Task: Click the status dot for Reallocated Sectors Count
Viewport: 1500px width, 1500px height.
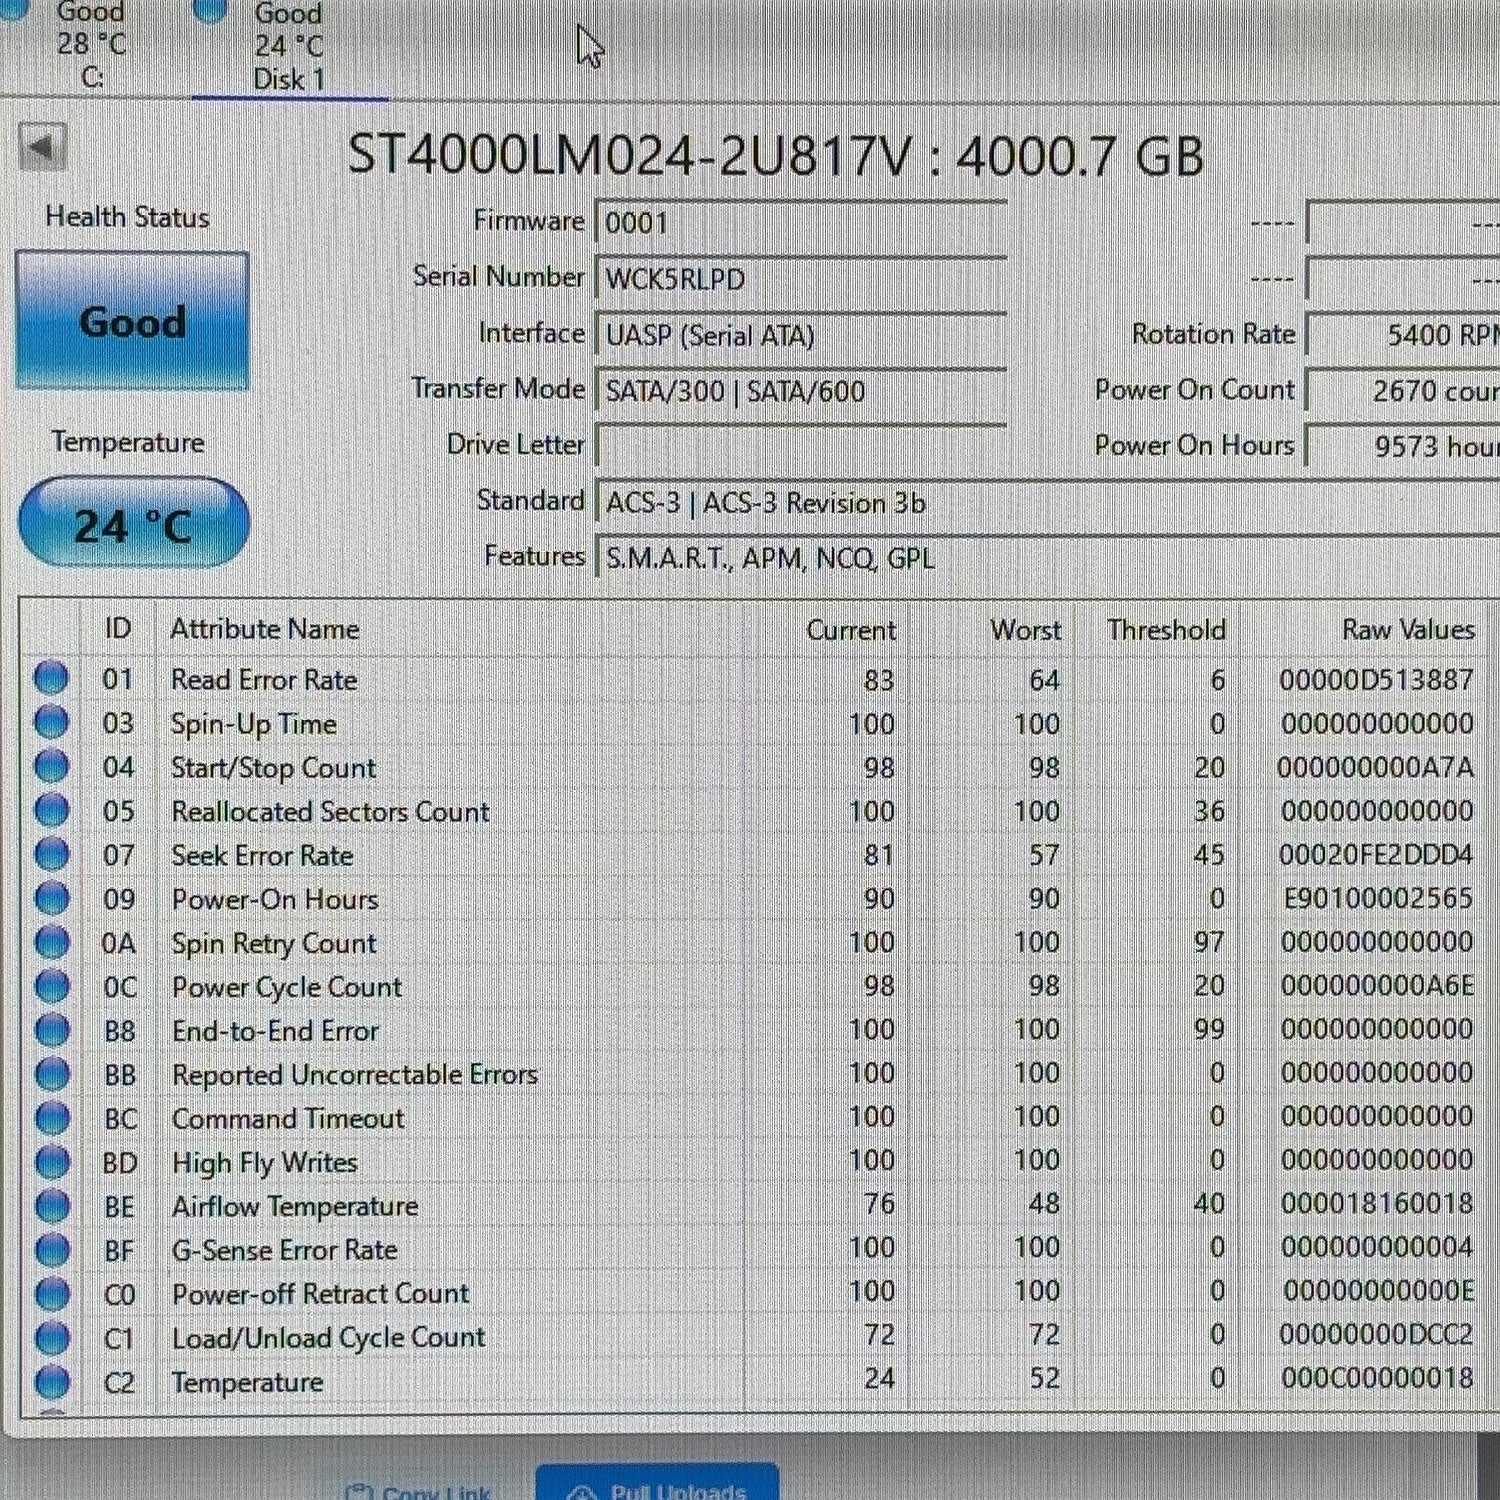Action: pyautogui.click(x=51, y=810)
